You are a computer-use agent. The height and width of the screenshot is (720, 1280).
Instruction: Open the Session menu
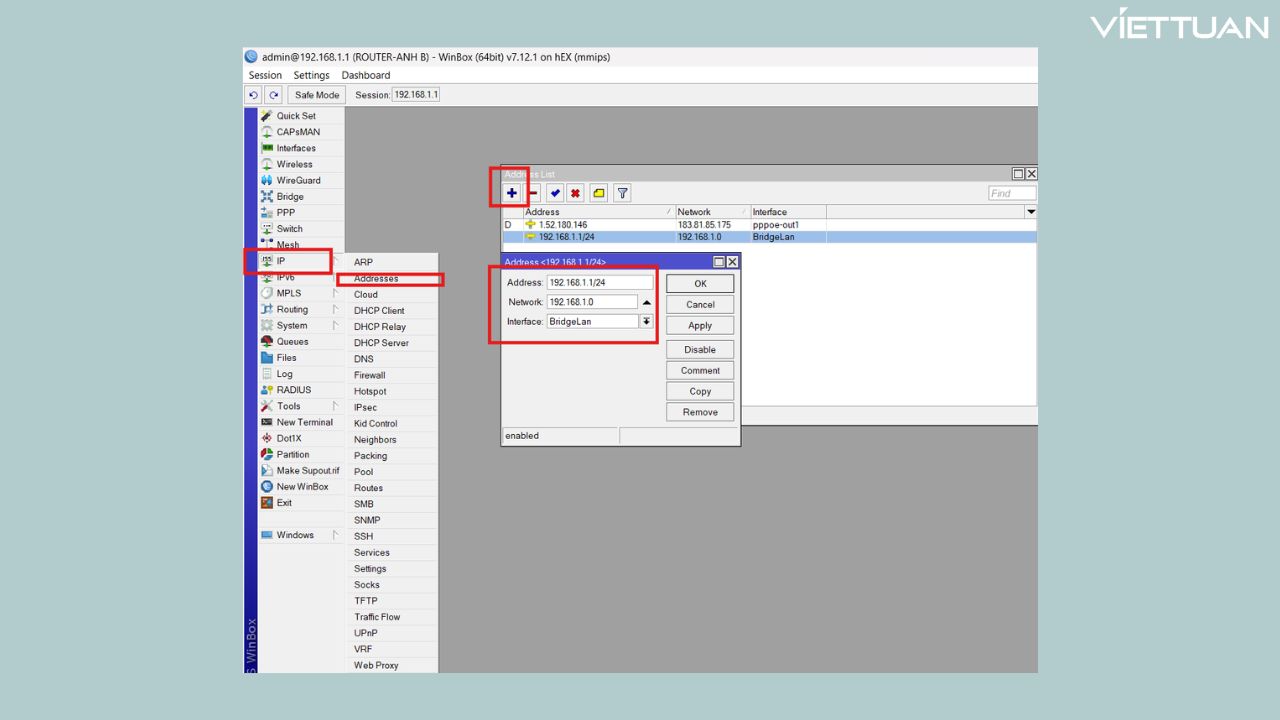(x=265, y=75)
